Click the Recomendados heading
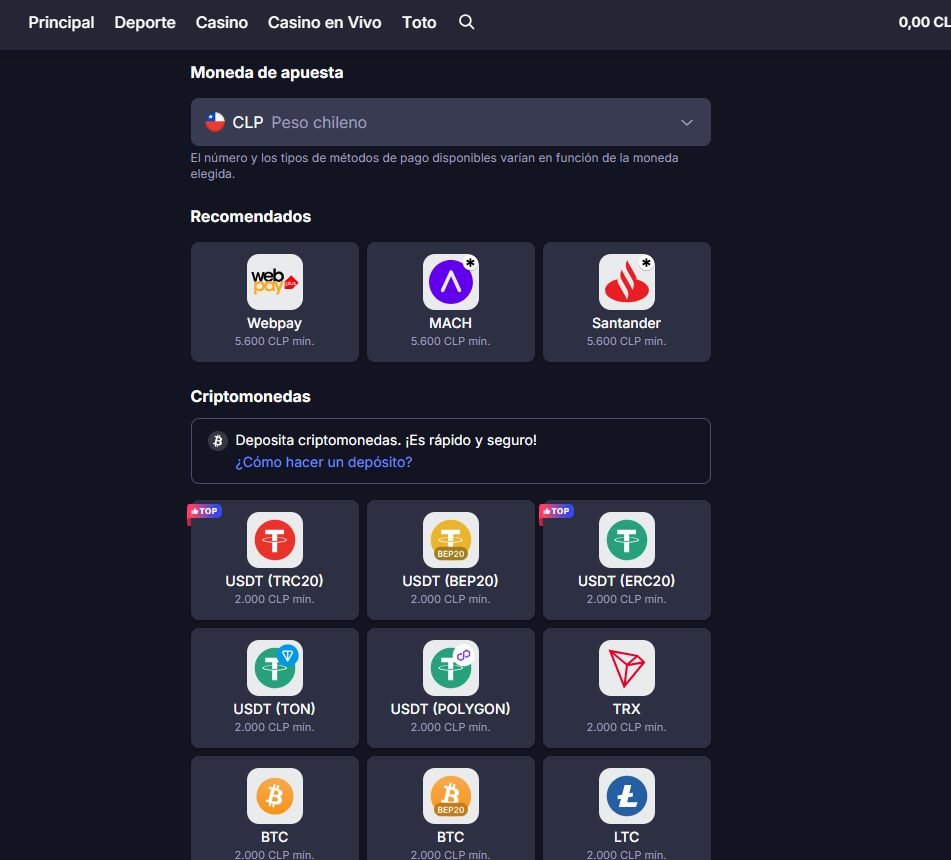951x860 pixels. pyautogui.click(x=250, y=217)
